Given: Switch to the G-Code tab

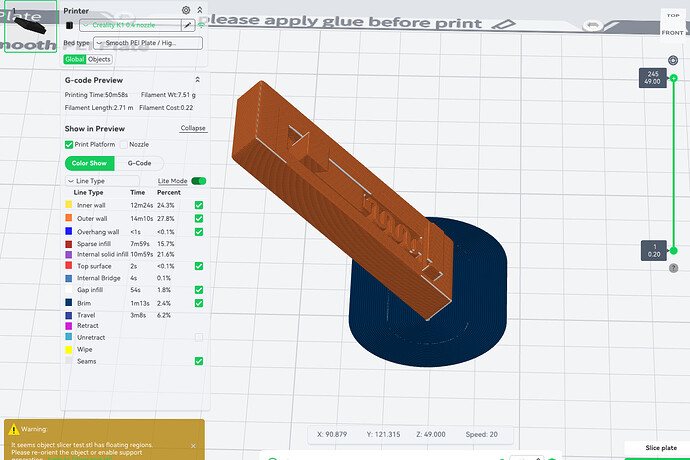Looking at the screenshot, I should [x=139, y=163].
